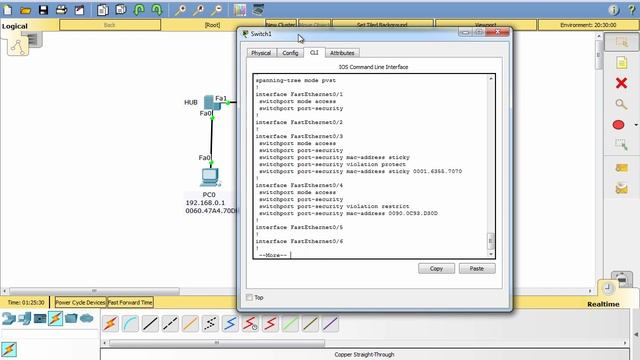The image size is (640, 360).
Task: Click the PC0 computer in workspace
Action: pyautogui.click(x=210, y=178)
